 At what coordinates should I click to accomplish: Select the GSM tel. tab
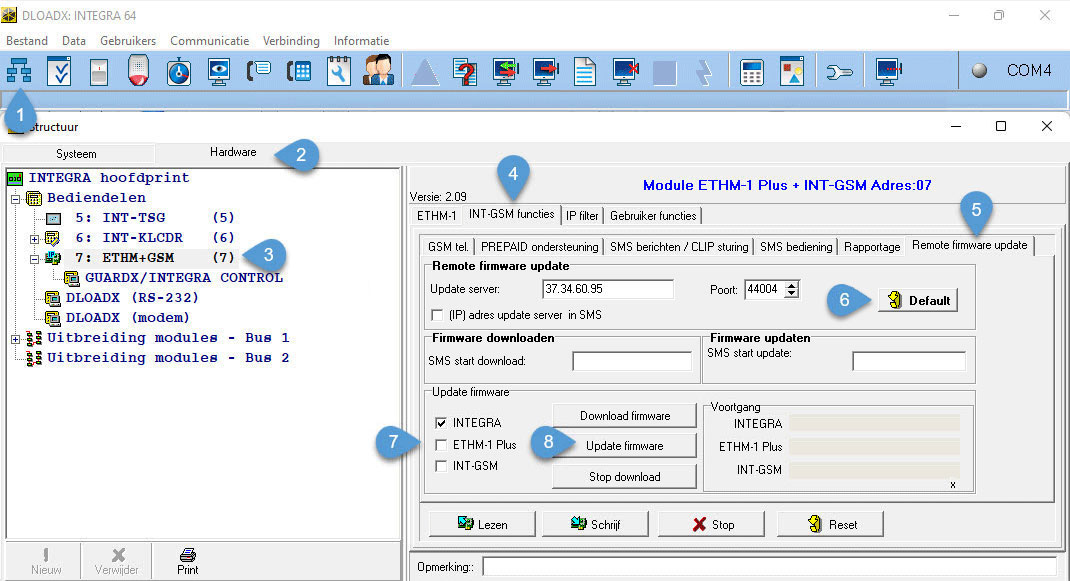tap(448, 246)
